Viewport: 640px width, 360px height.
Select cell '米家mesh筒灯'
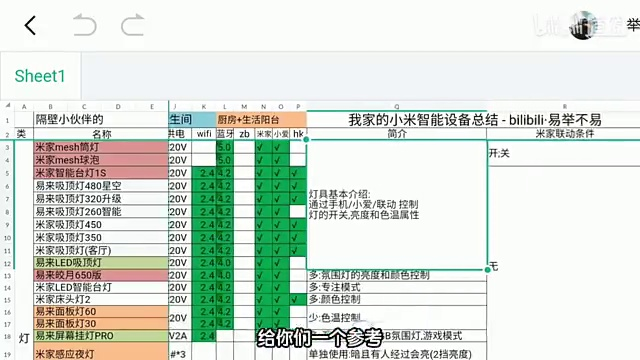pyautogui.click(x=101, y=147)
